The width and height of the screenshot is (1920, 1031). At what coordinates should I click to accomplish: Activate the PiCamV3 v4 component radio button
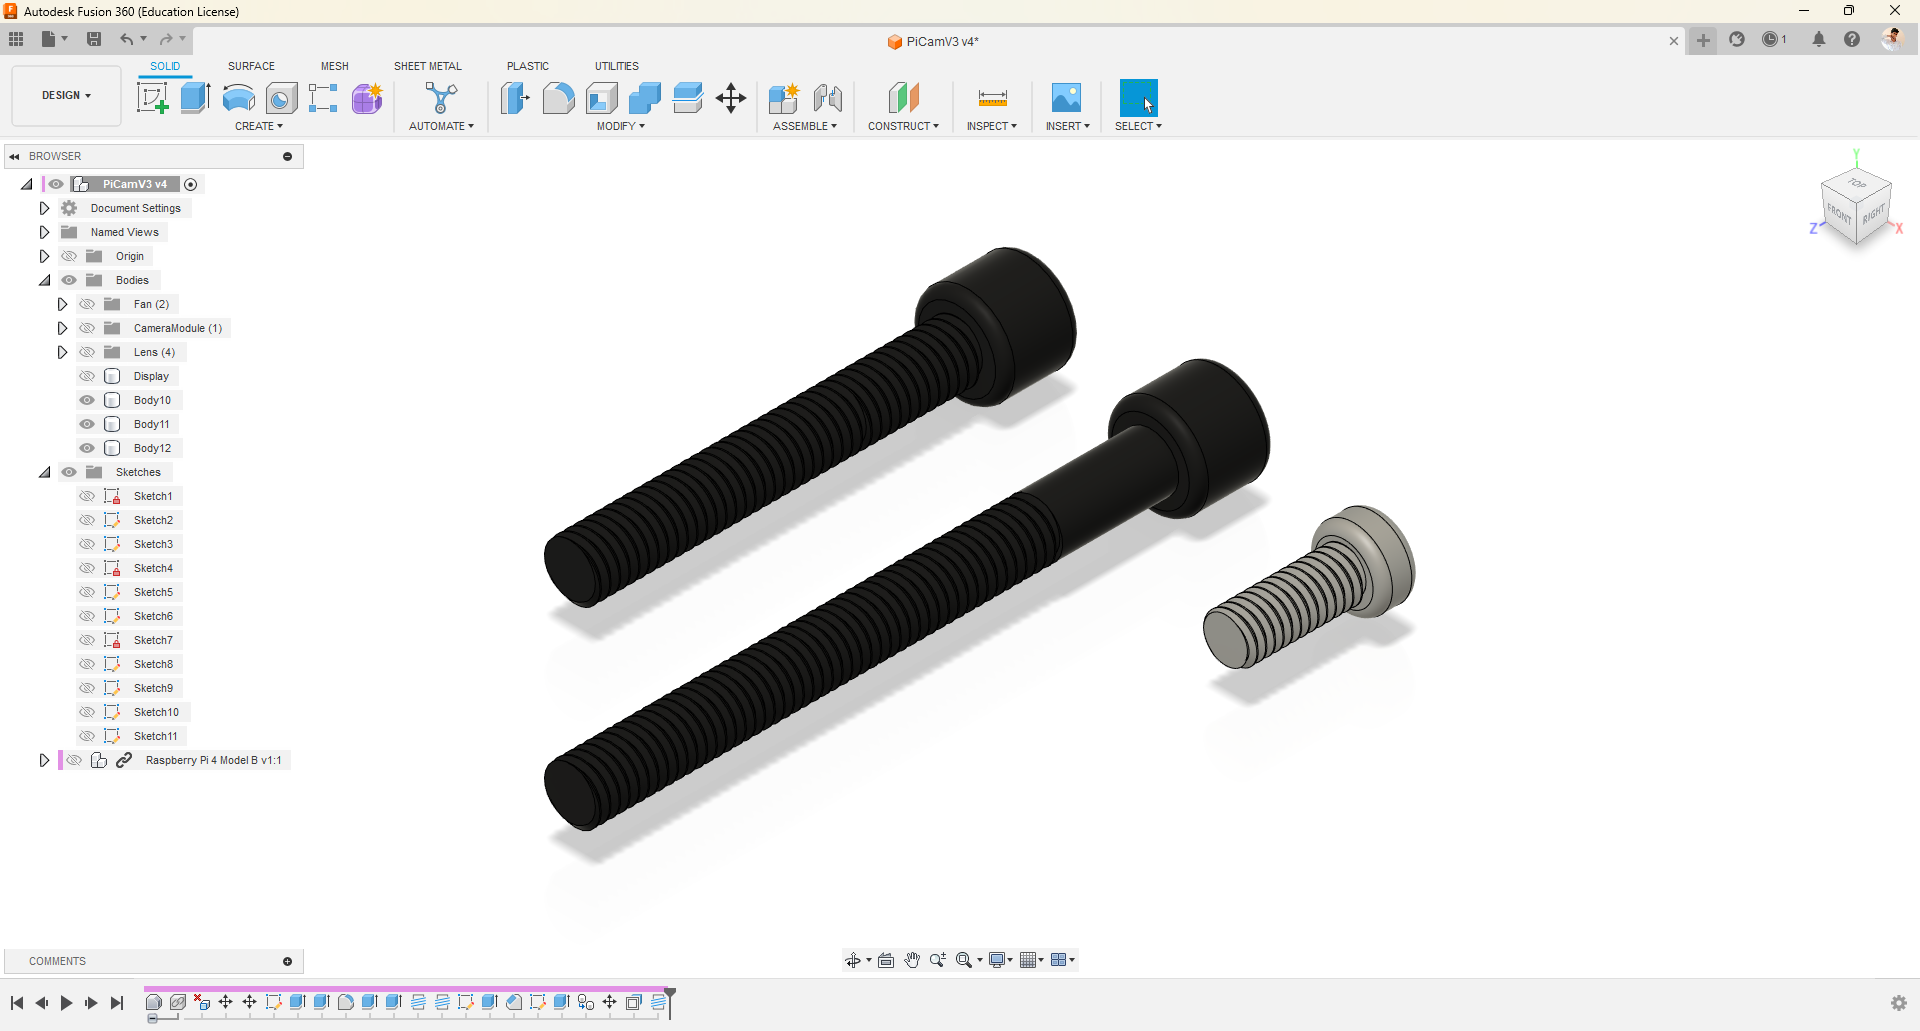coord(191,184)
